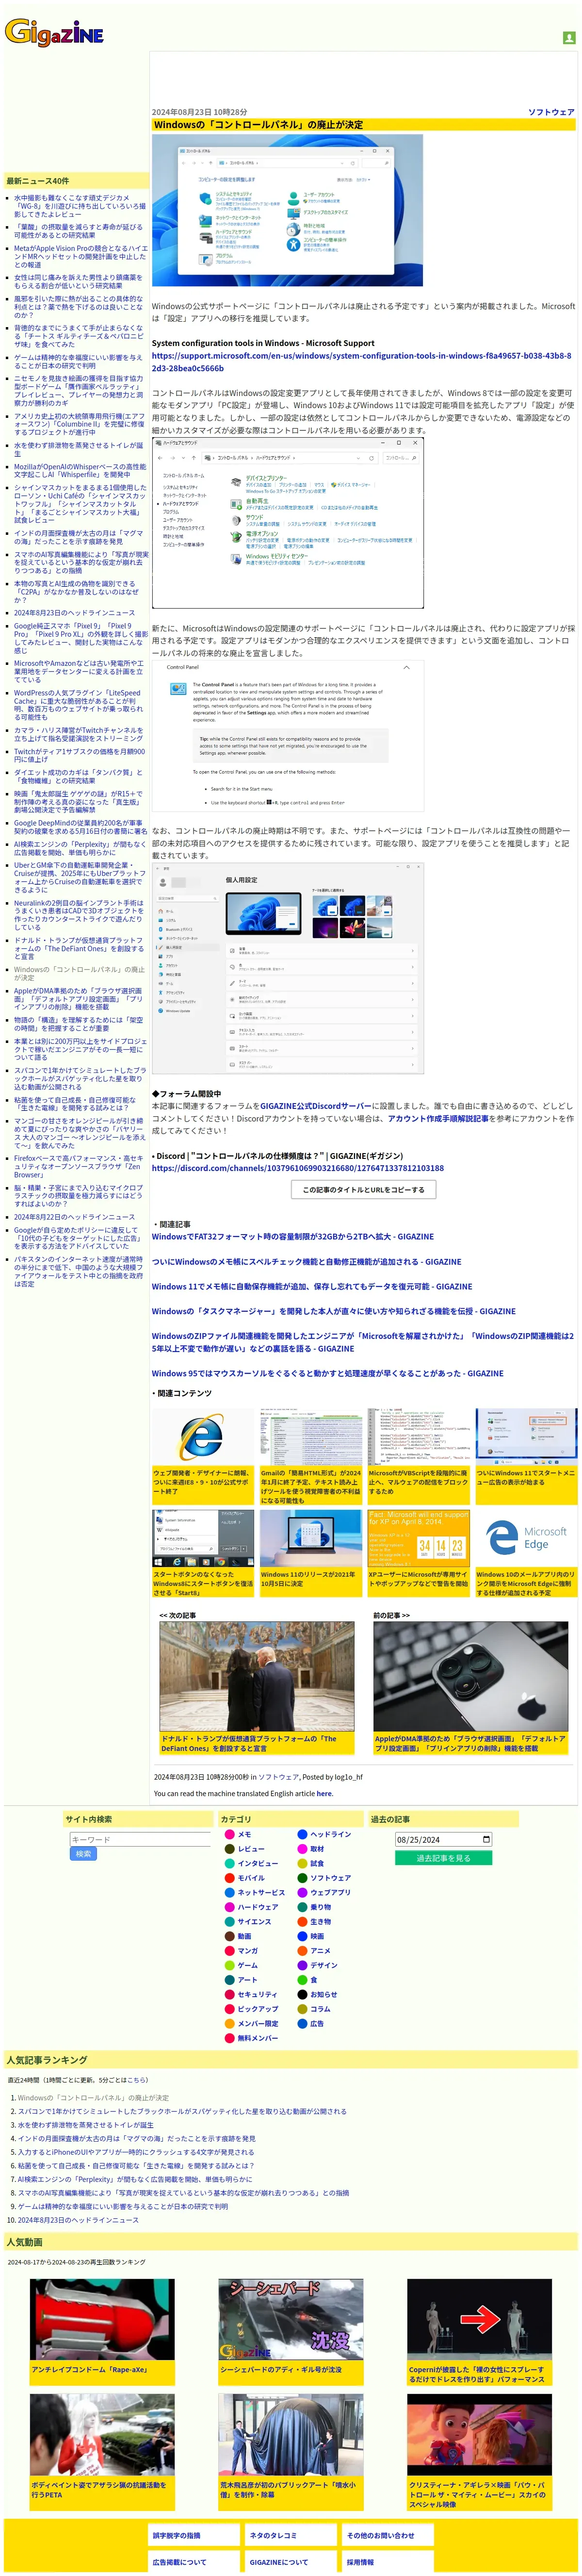Focus the キーワード search field

[x=140, y=1839]
